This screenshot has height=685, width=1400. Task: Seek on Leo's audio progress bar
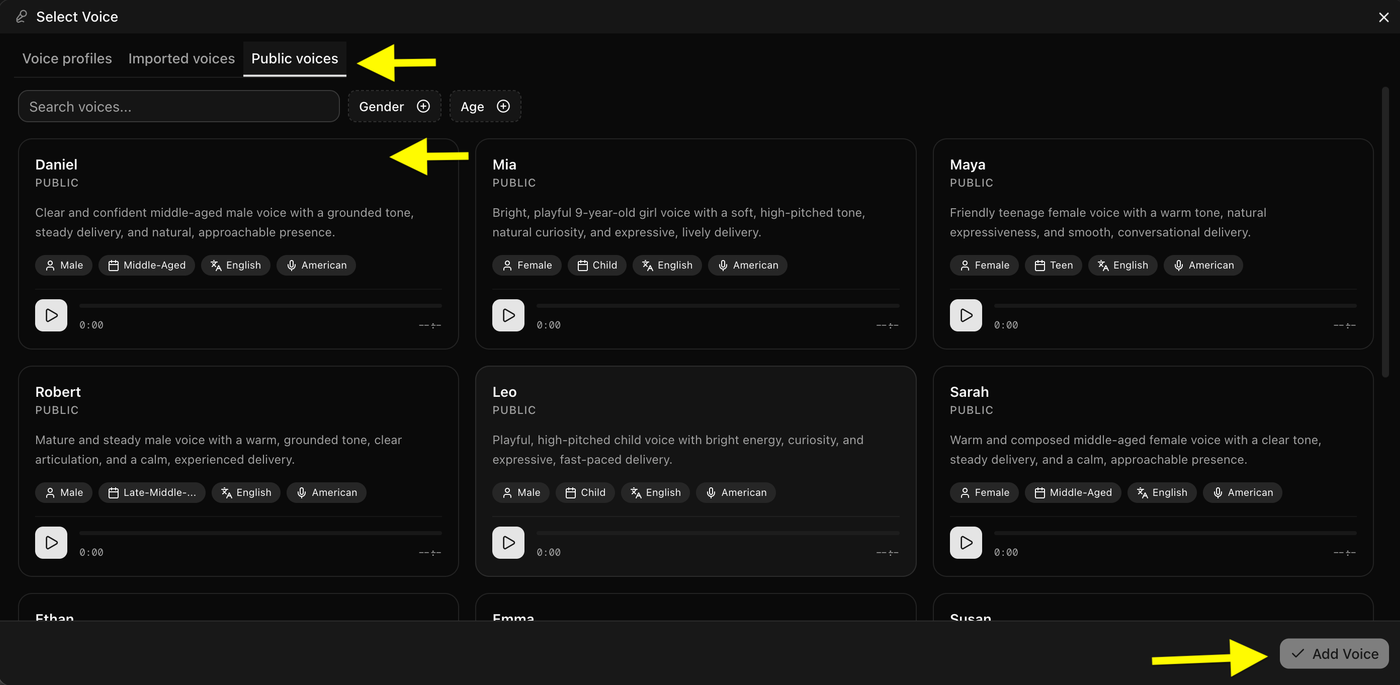tap(718, 533)
